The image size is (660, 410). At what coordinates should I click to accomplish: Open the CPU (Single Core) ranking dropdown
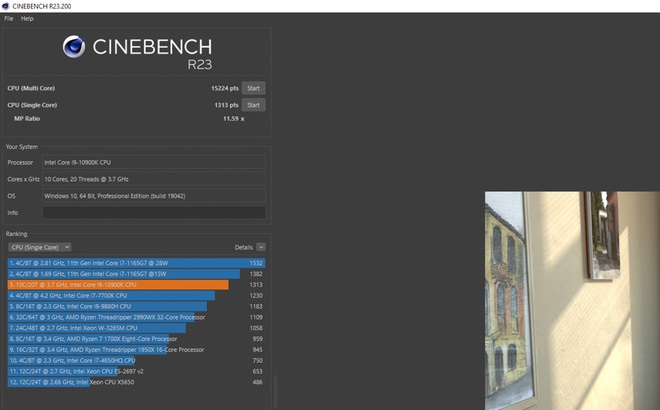[x=40, y=247]
